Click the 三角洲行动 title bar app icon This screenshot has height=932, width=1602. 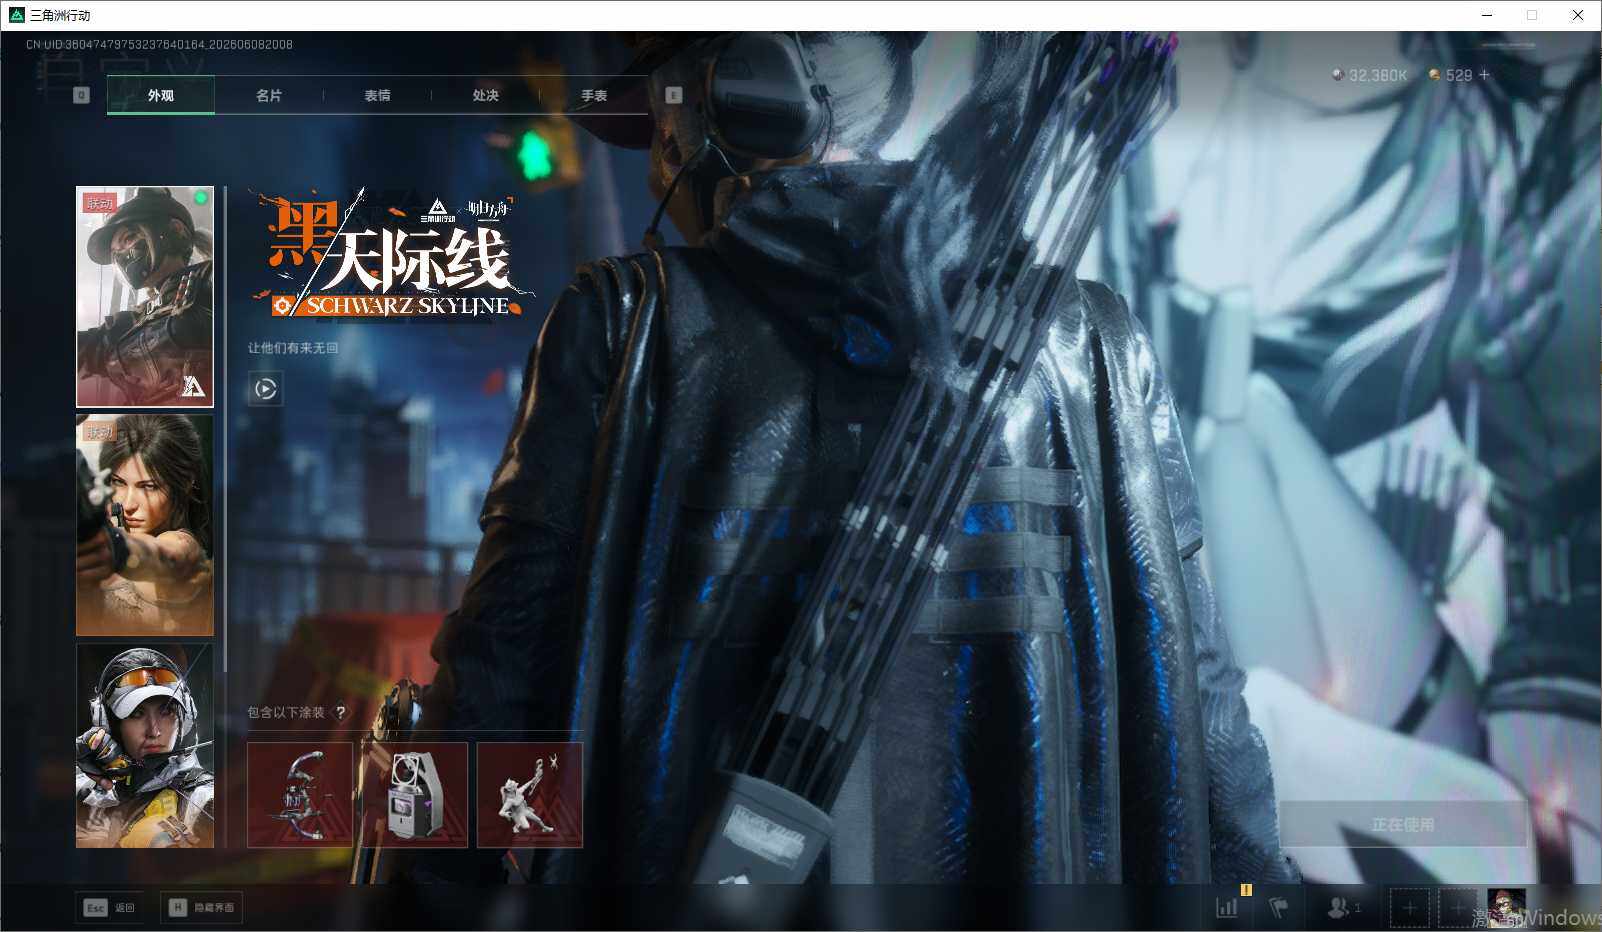tap(16, 15)
